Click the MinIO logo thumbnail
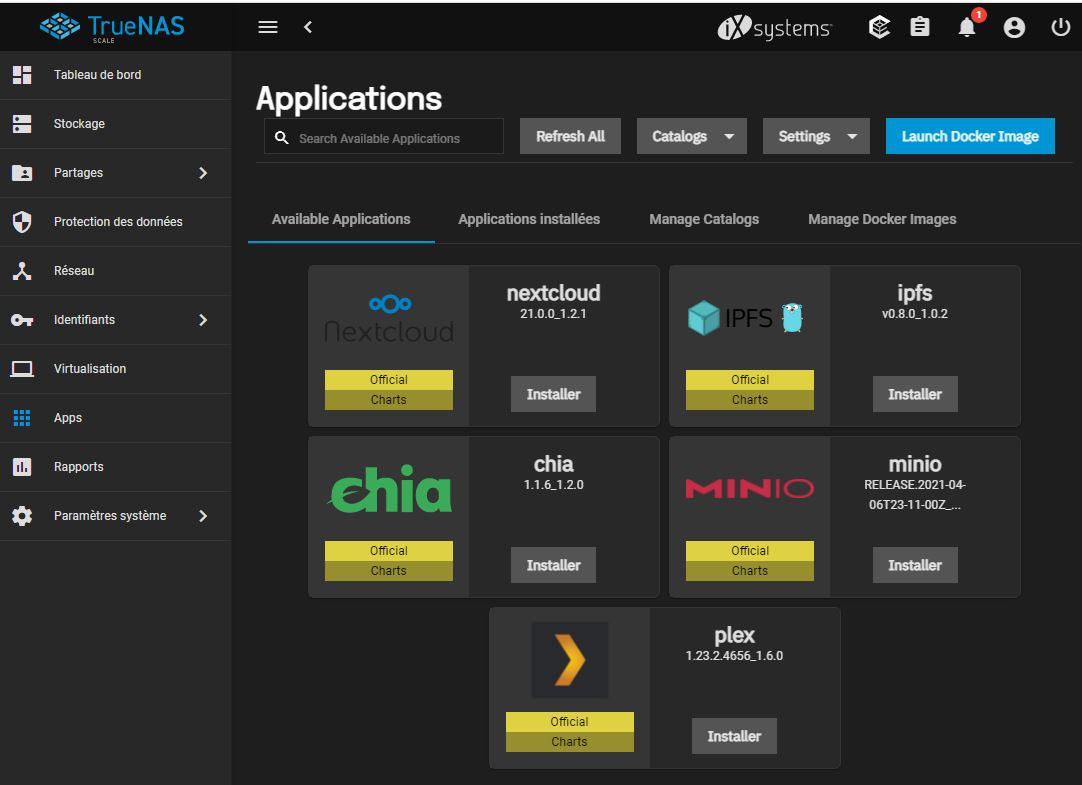1082x785 pixels. pyautogui.click(x=749, y=488)
